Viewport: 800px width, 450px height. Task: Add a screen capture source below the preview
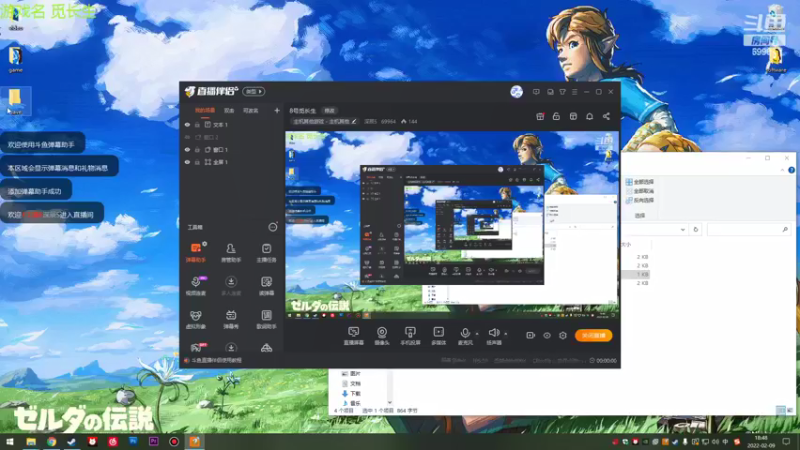(x=354, y=336)
